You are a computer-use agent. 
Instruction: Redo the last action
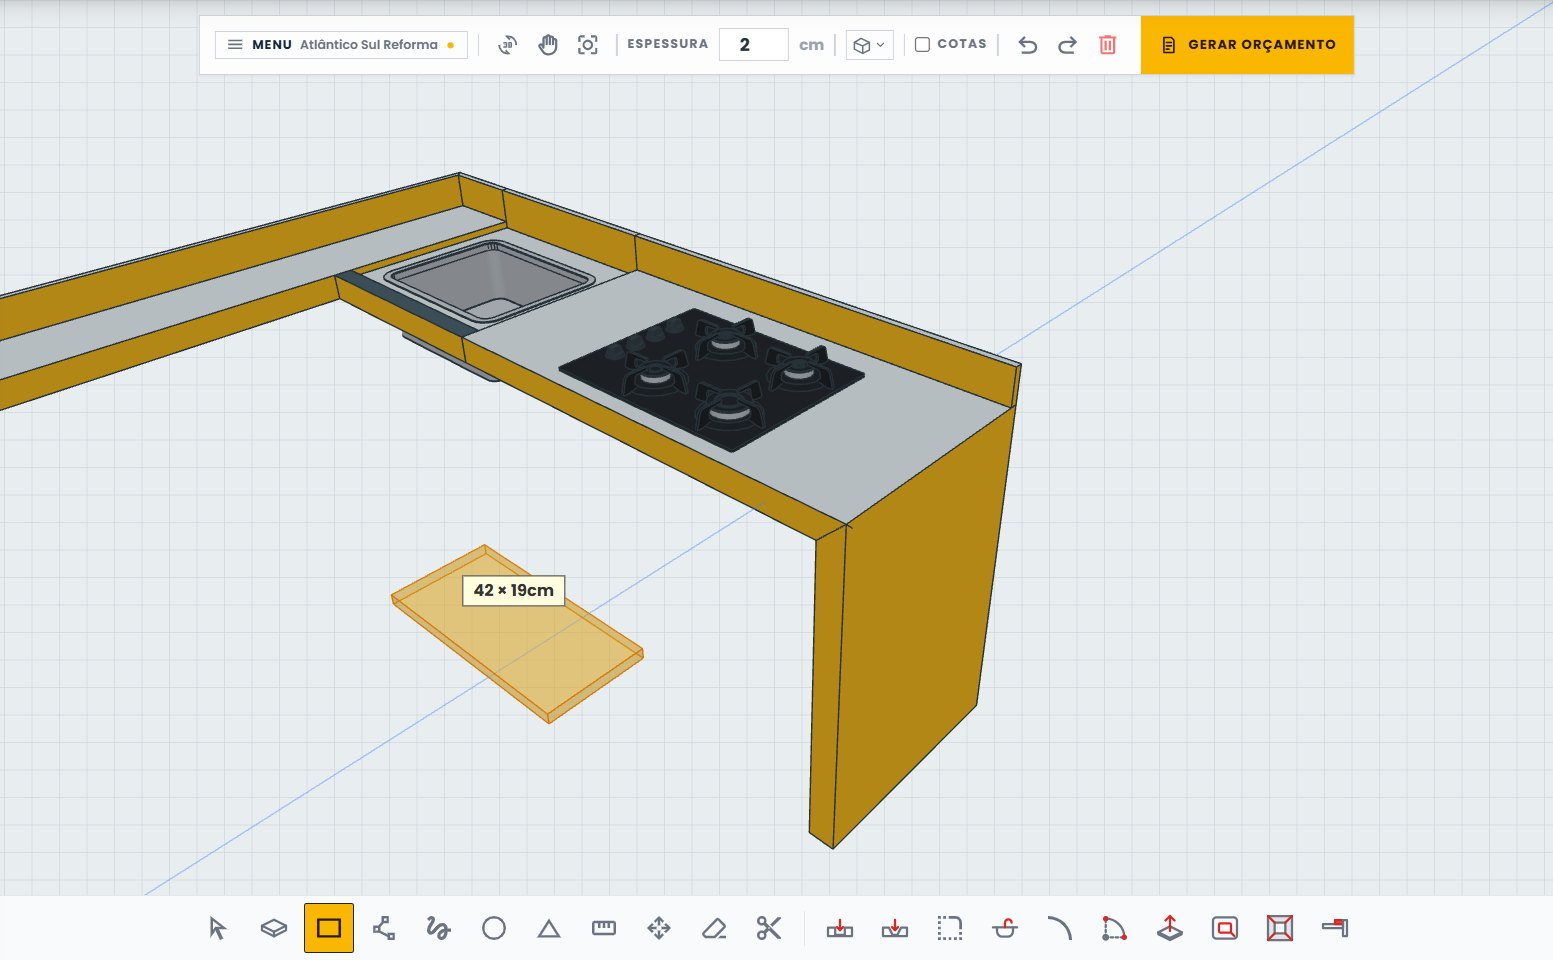point(1068,45)
